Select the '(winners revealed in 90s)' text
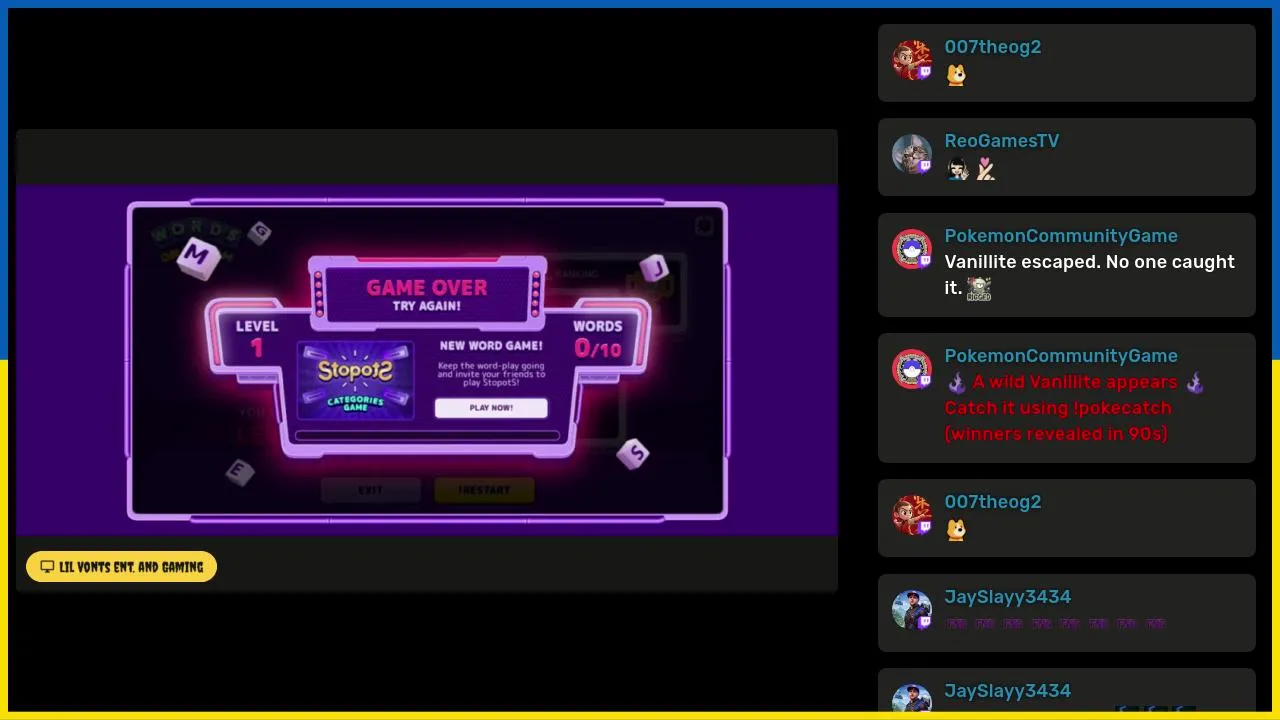The width and height of the screenshot is (1280, 720). tap(1056, 434)
